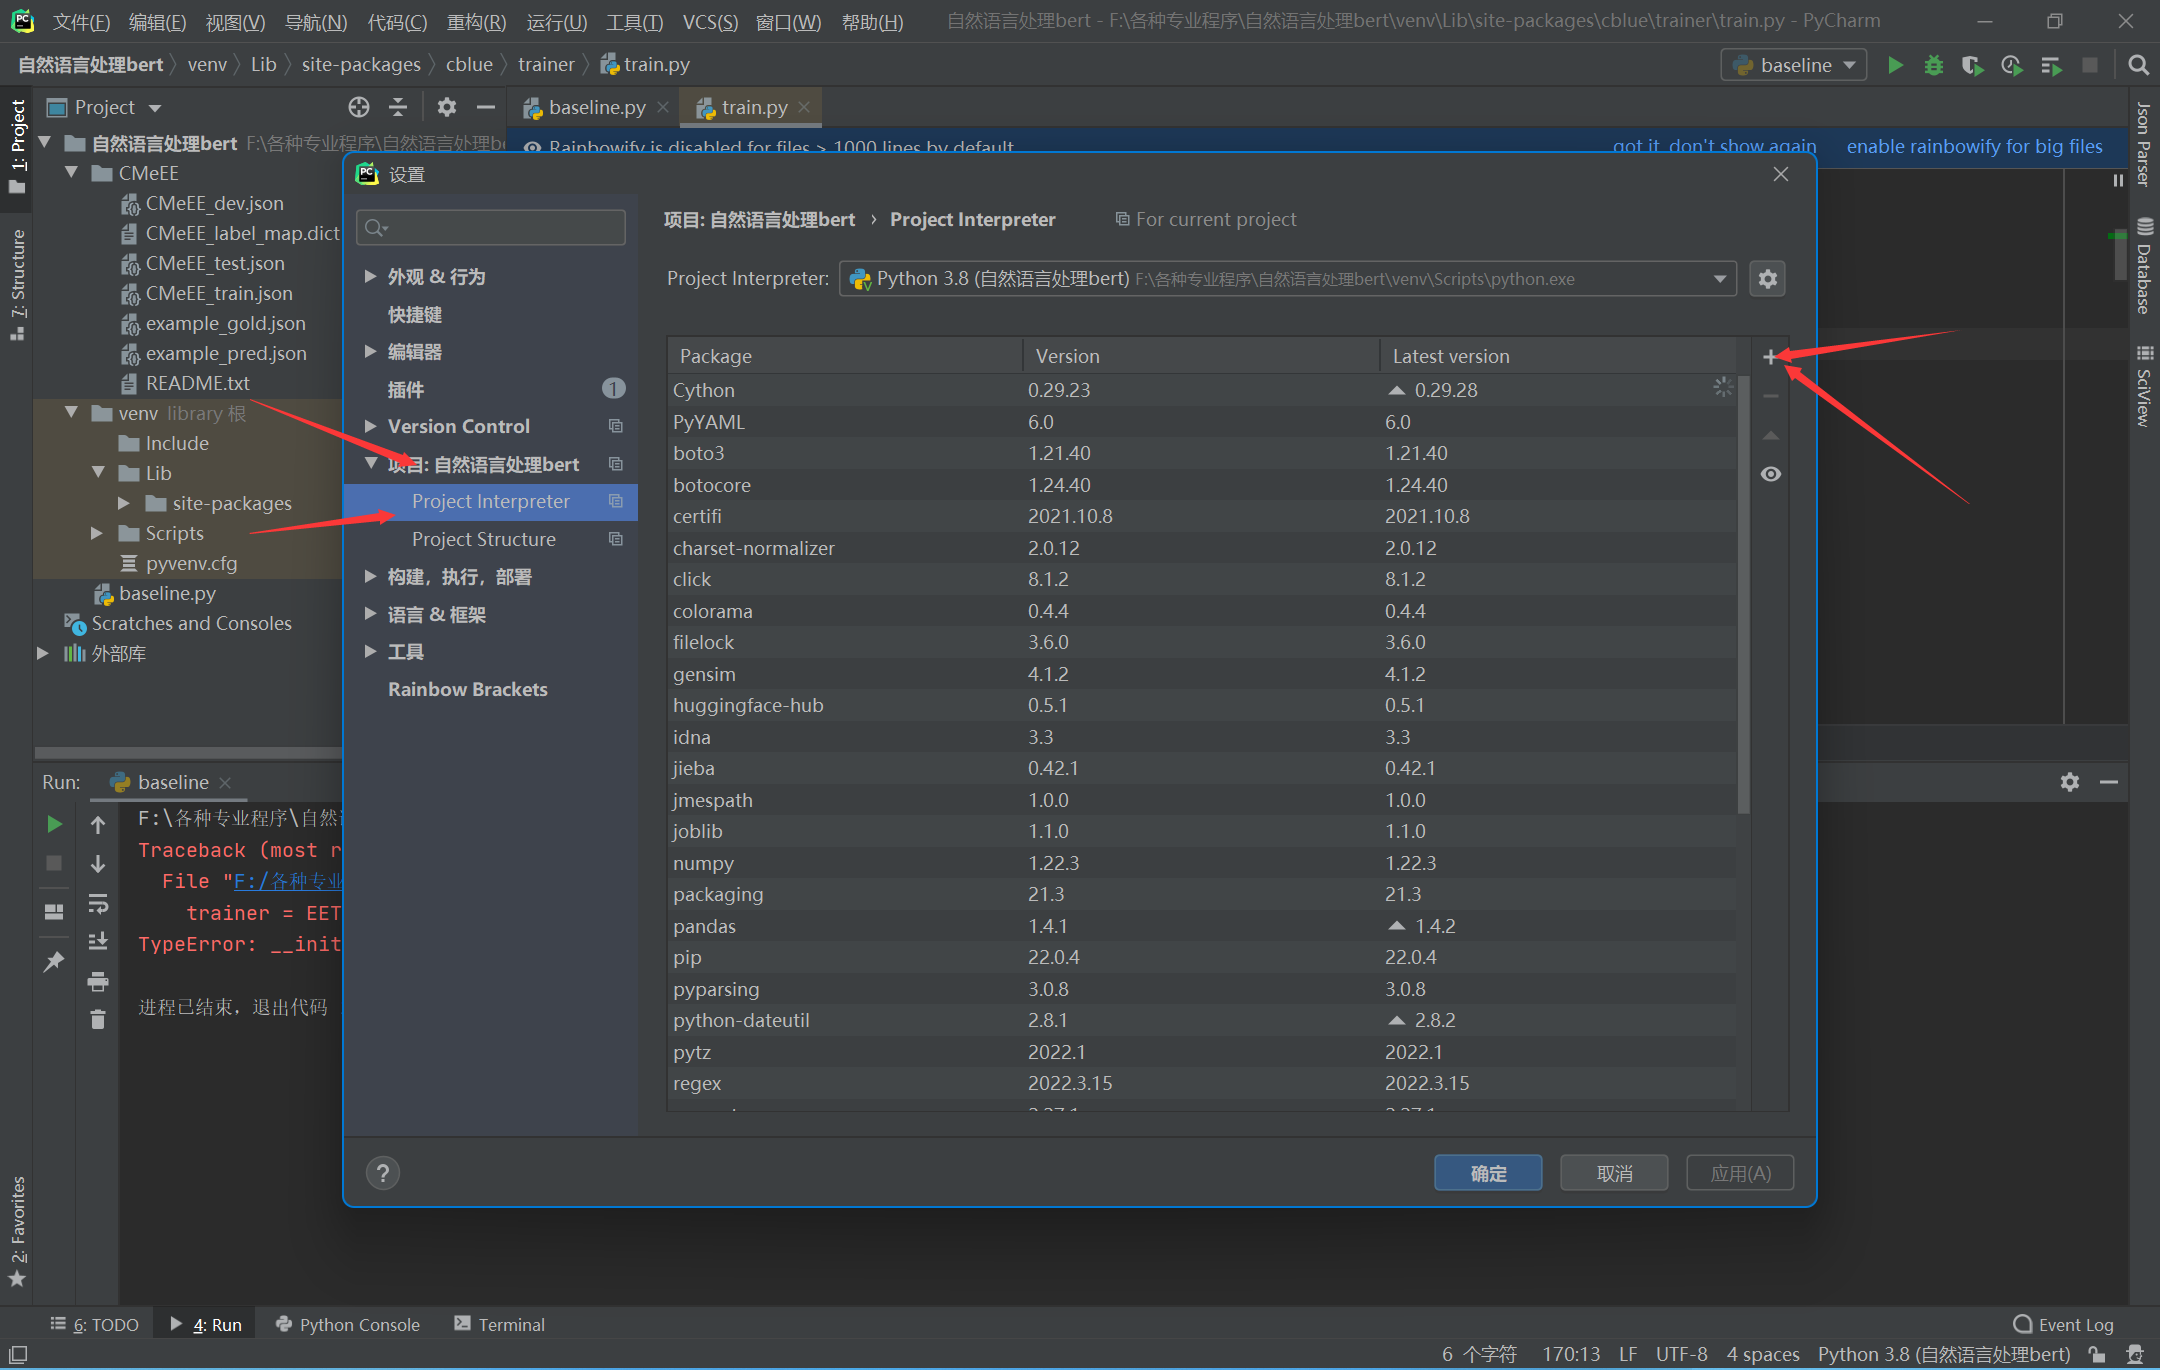Image resolution: width=2160 pixels, height=1370 pixels.
Task: Click the help question mark button
Action: click(382, 1173)
